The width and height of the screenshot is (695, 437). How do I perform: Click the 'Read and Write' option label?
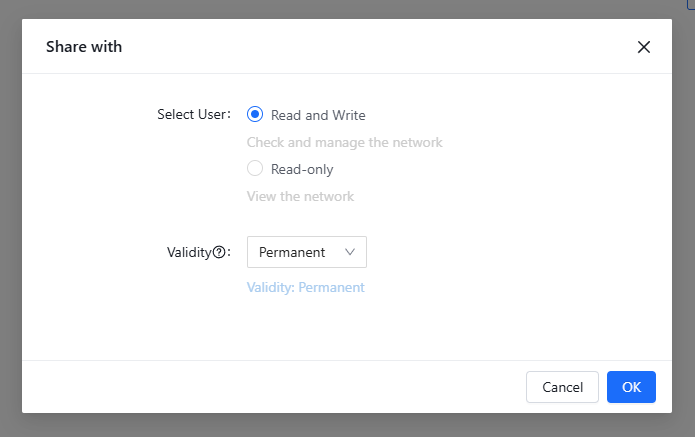(x=318, y=115)
